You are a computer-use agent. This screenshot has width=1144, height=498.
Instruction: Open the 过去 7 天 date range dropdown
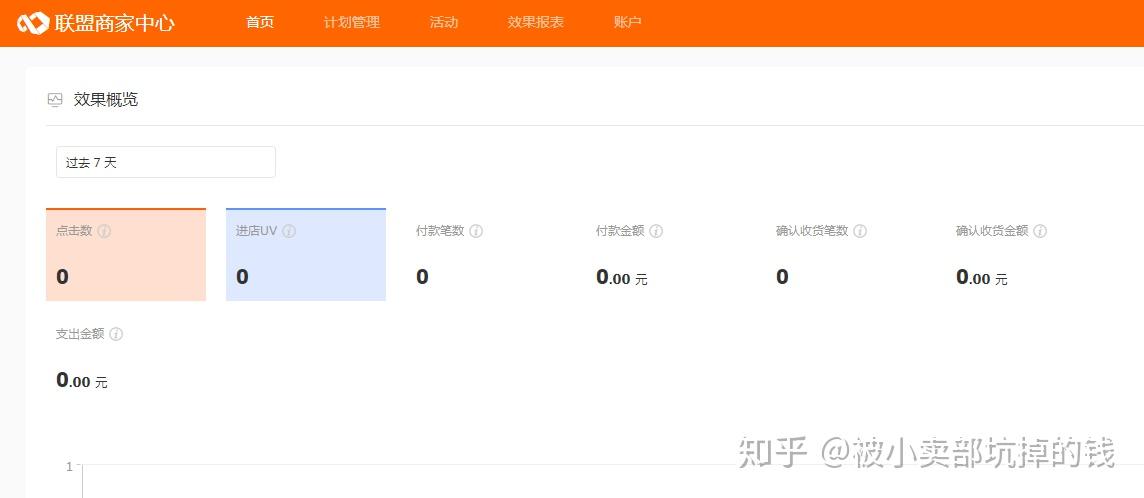point(166,162)
